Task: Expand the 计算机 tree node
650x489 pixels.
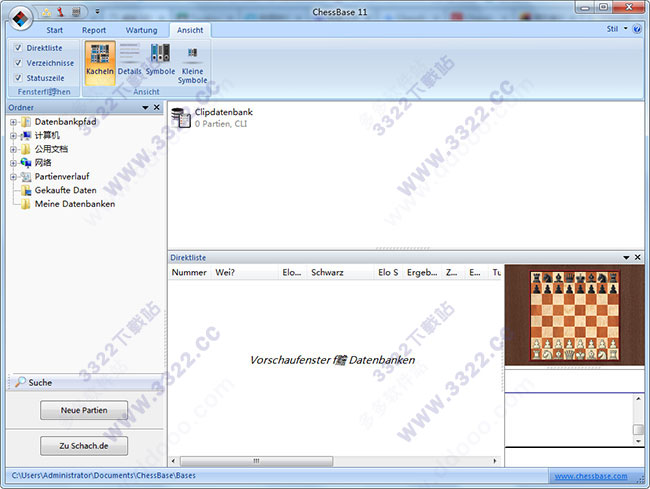Action: click(13, 136)
